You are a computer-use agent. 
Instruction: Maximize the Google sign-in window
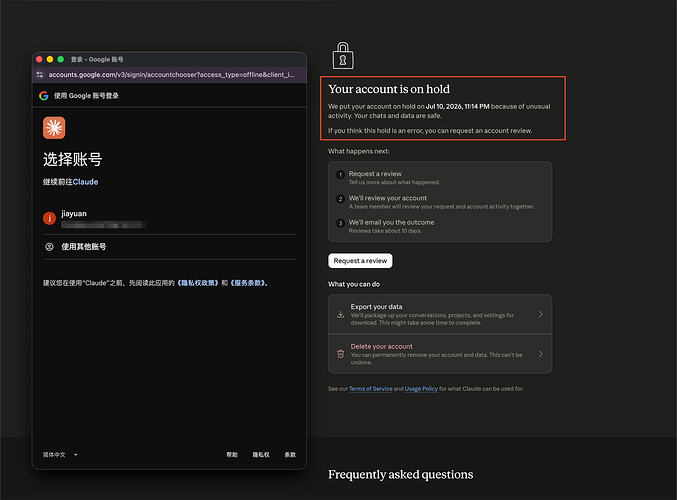pos(60,59)
